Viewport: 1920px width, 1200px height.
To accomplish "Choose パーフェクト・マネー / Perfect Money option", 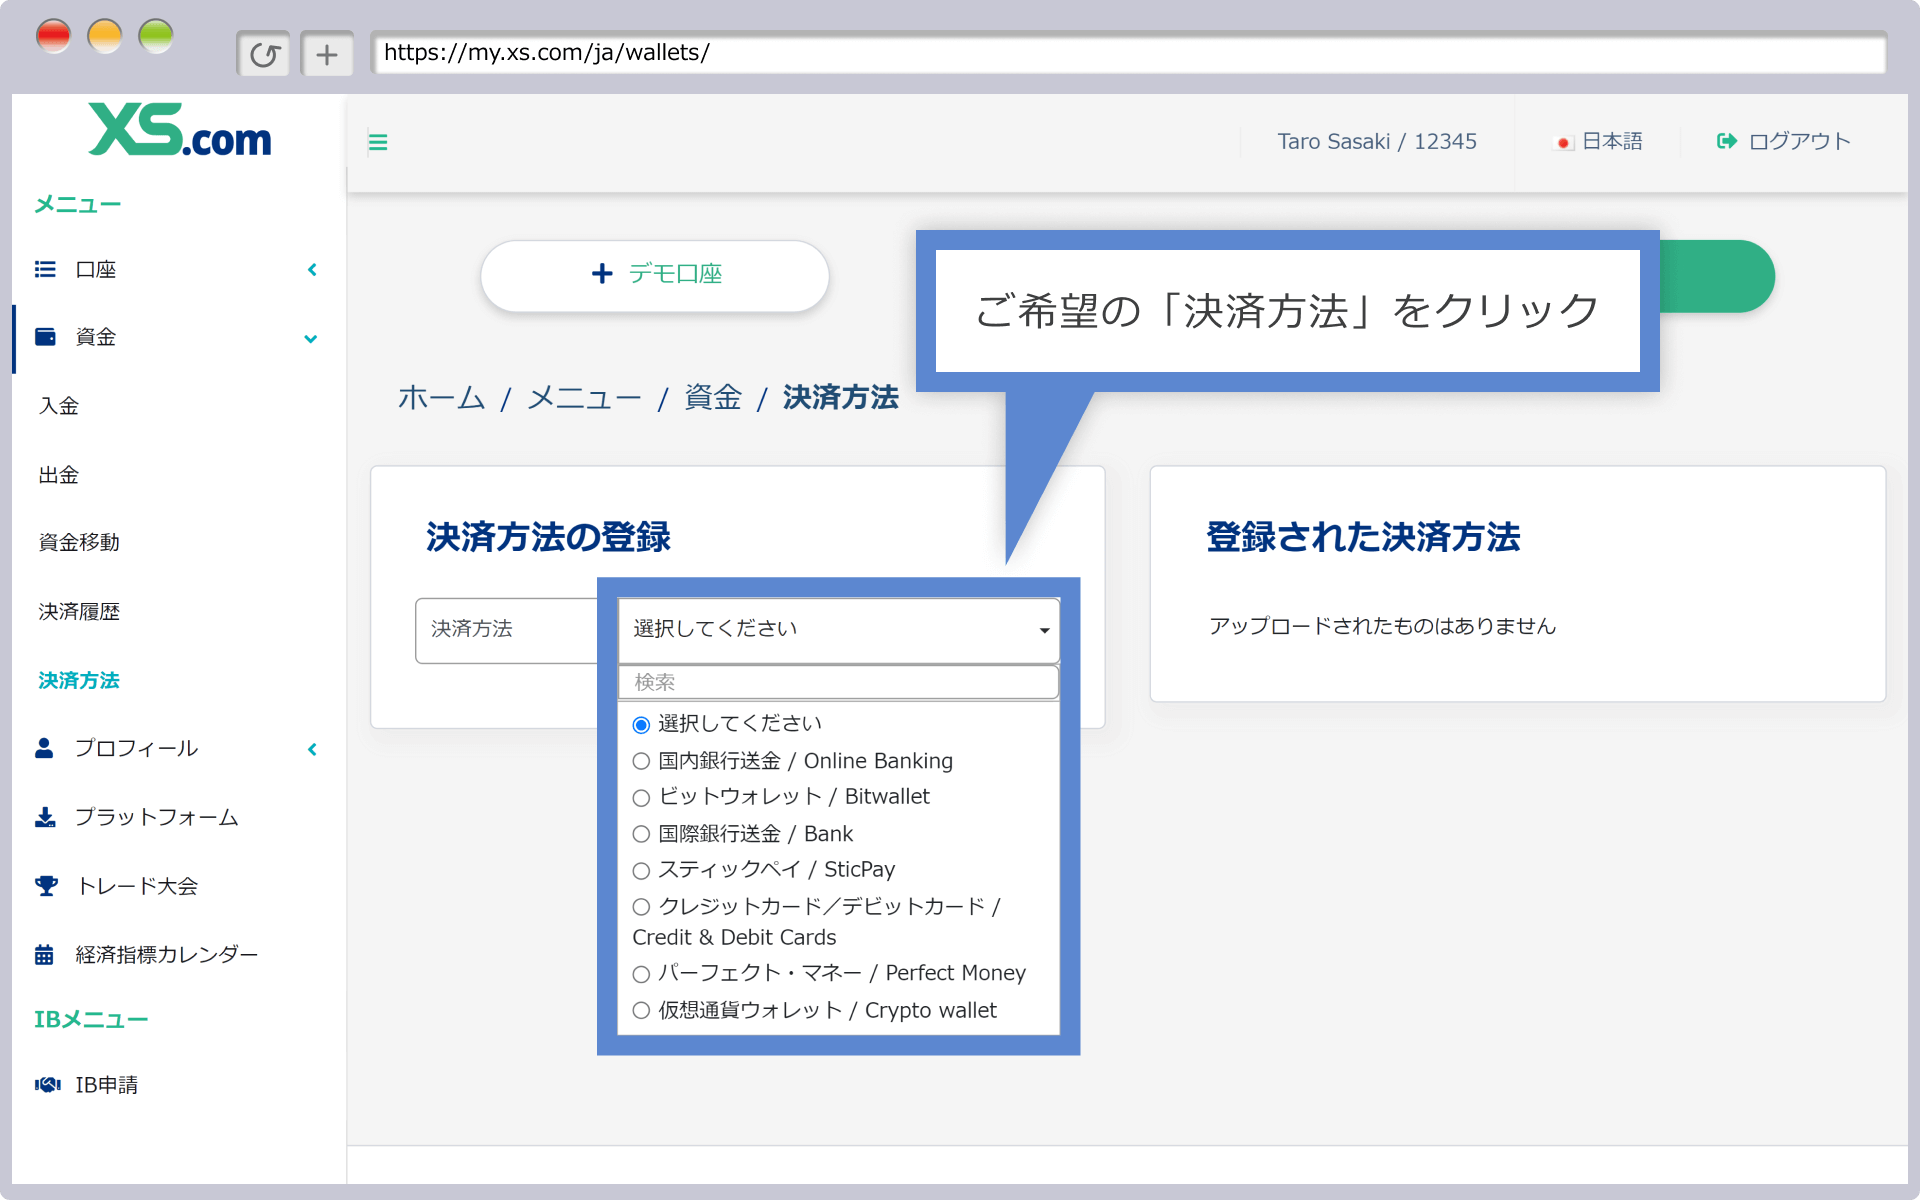I will [641, 974].
